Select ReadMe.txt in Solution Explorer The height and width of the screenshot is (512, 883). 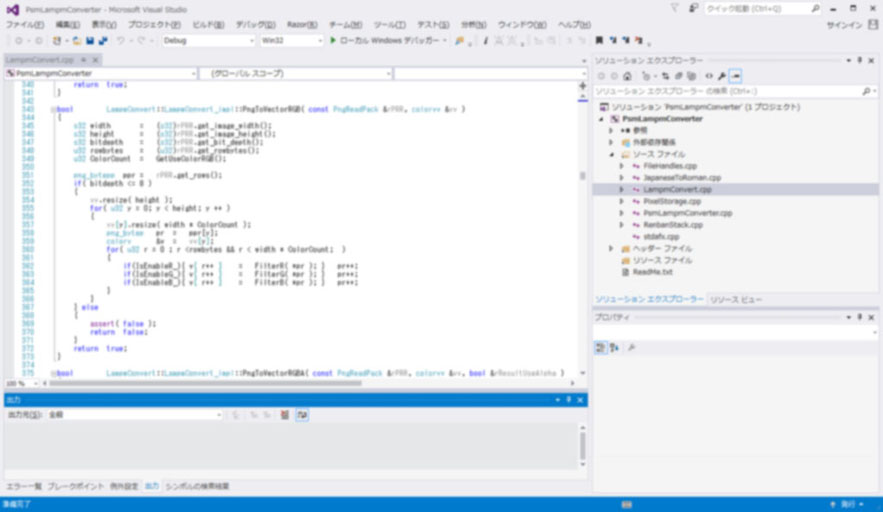[652, 272]
